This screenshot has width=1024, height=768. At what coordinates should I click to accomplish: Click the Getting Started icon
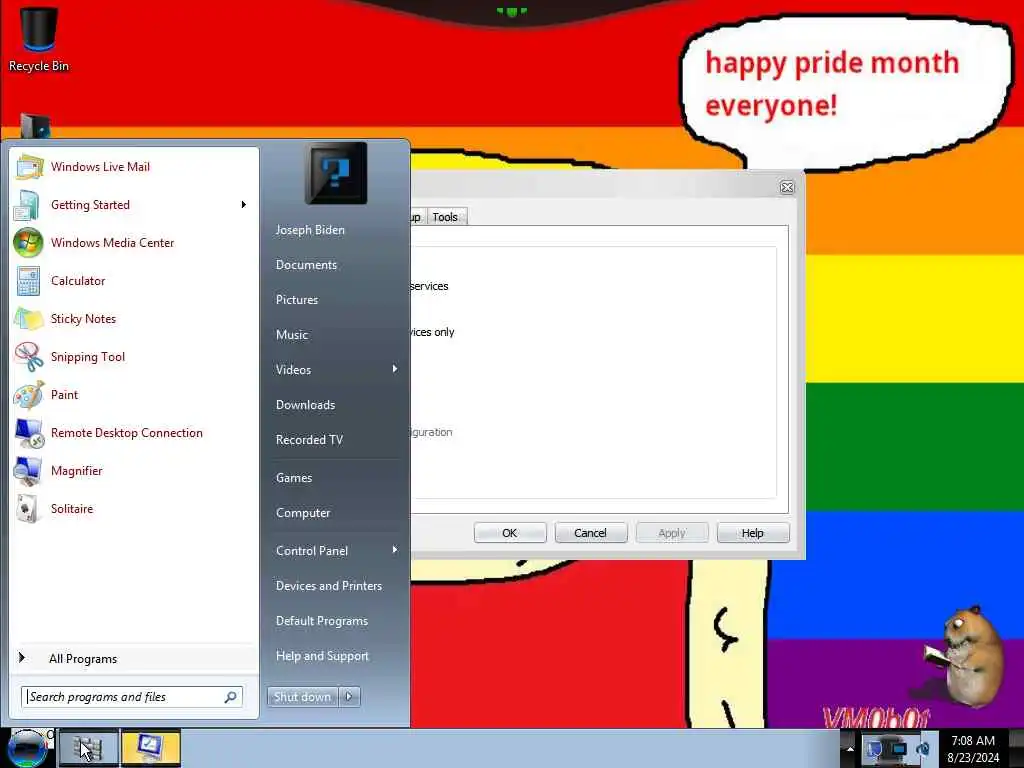(29, 204)
